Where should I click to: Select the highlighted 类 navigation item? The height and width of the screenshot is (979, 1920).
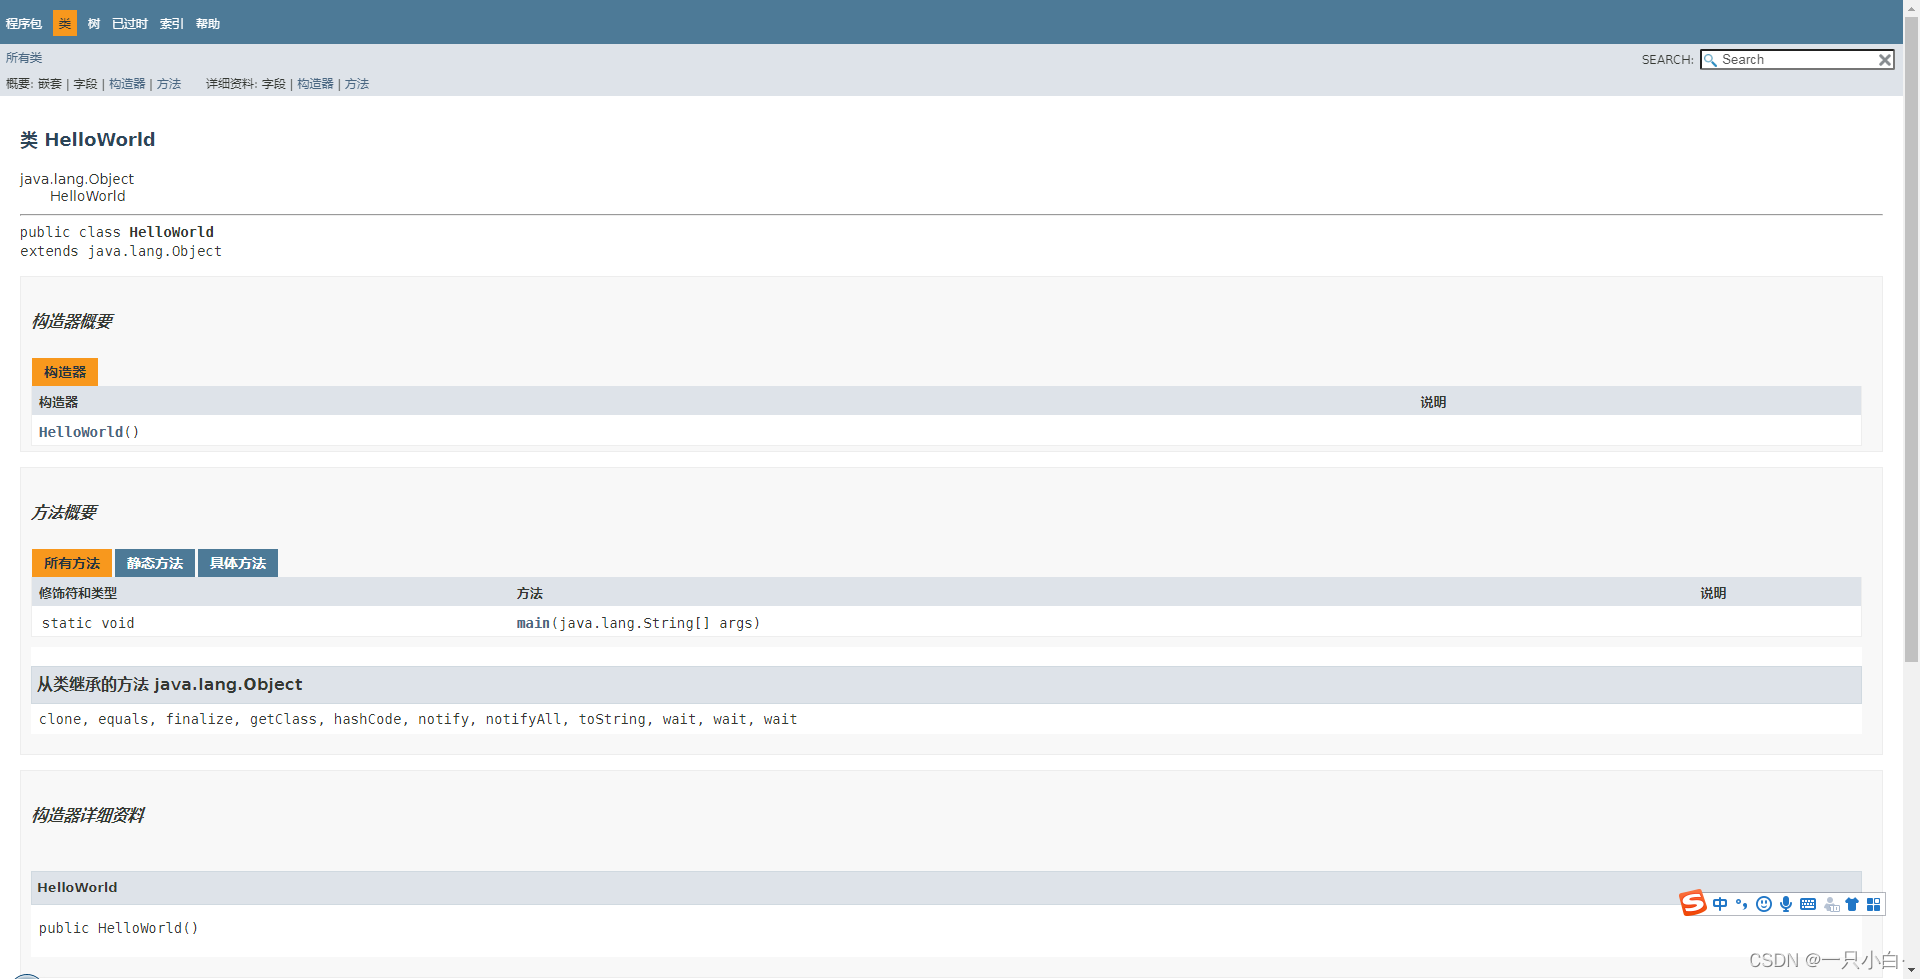[65, 23]
